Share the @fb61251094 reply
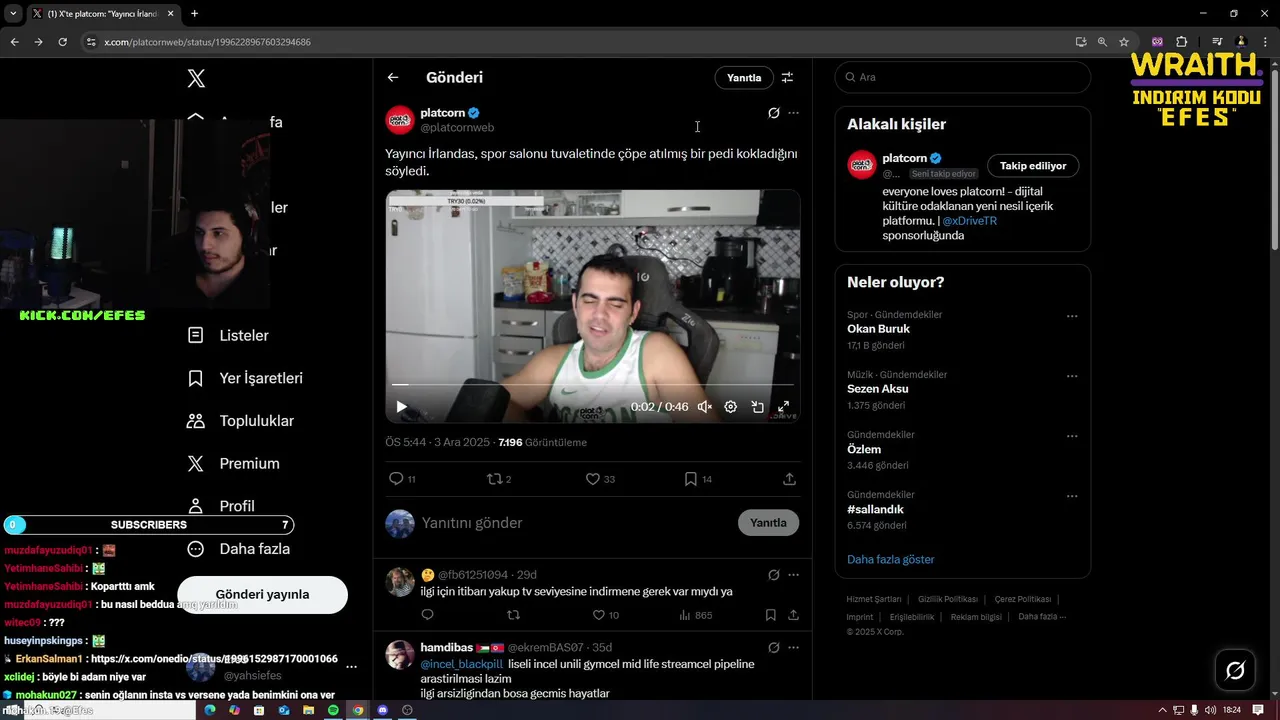Screen dimensions: 1280x720 793,615
